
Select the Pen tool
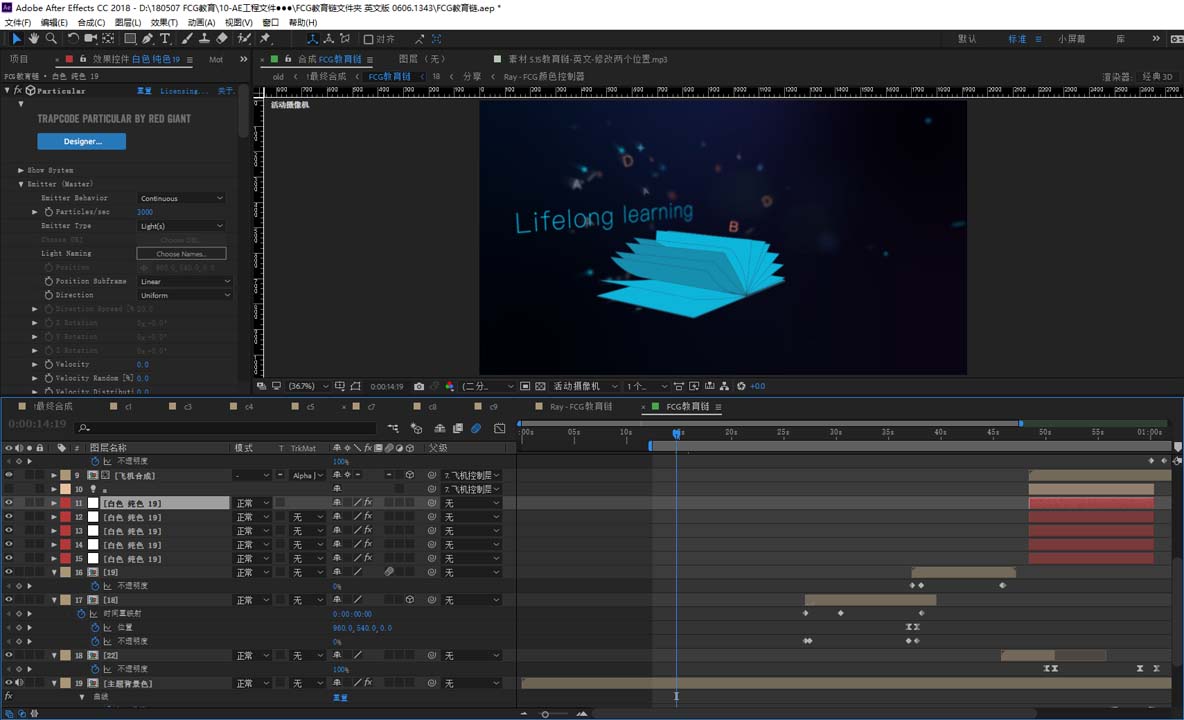pos(148,39)
